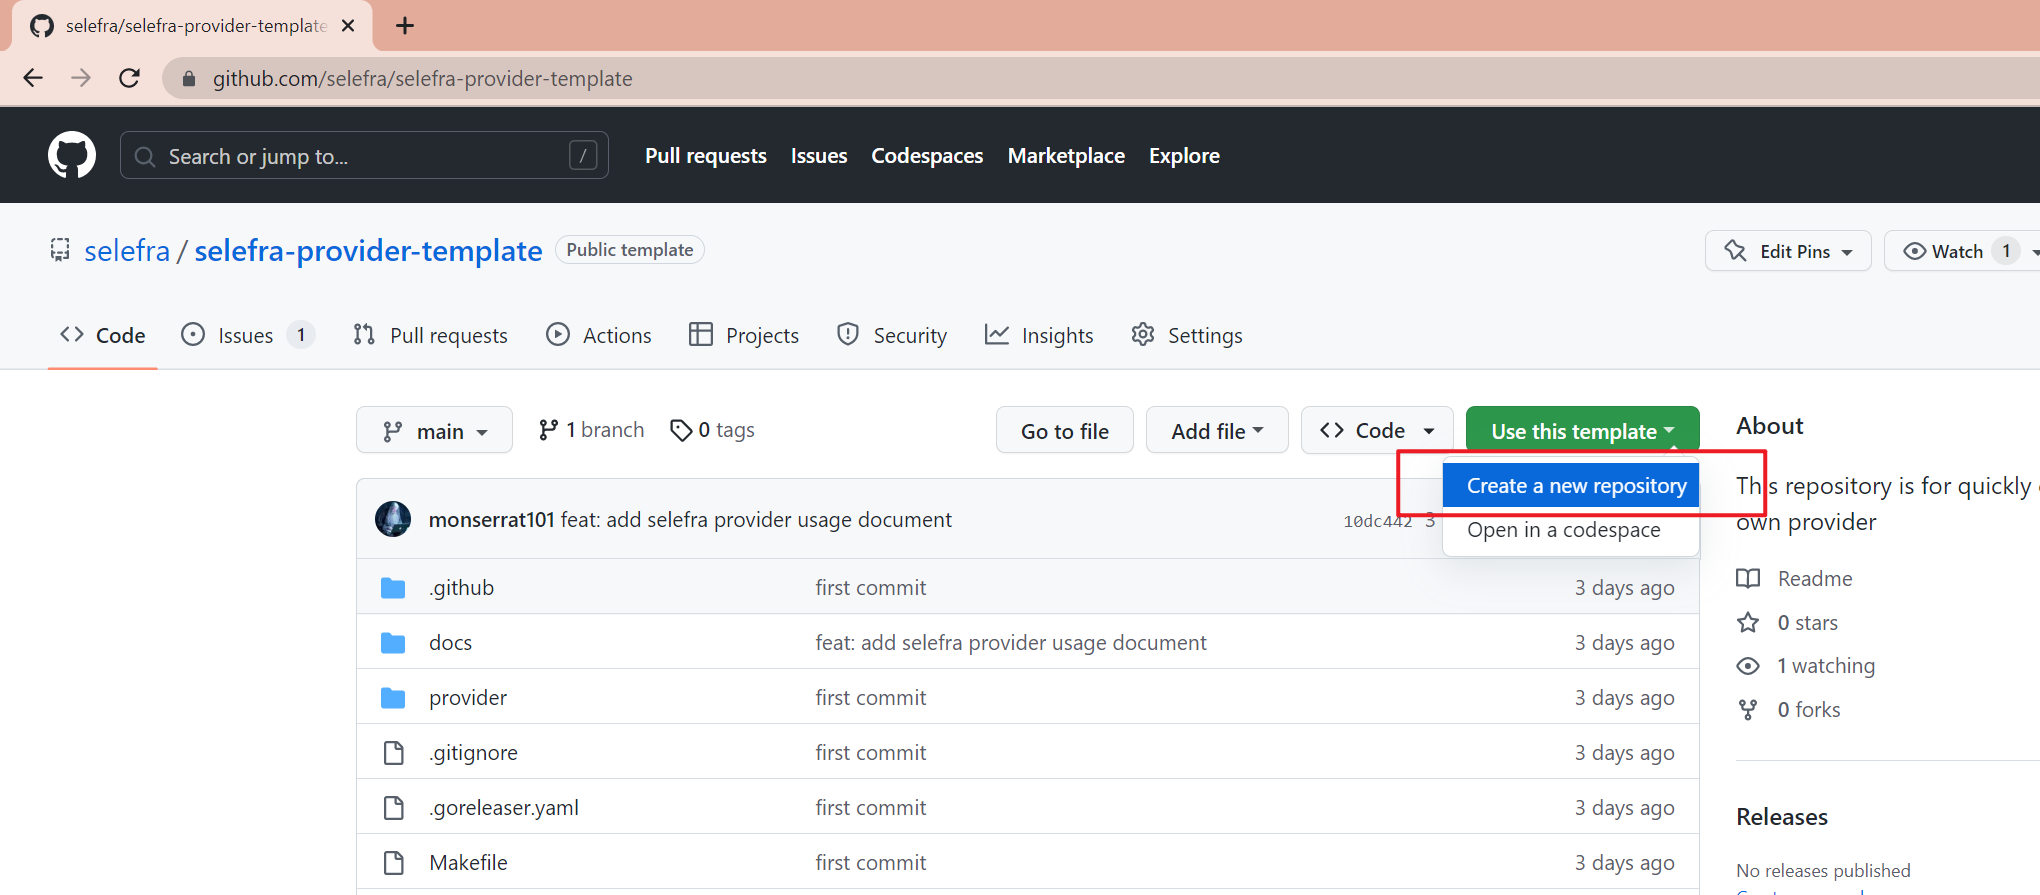
Task: Click the provider folder icon
Action: click(x=393, y=698)
